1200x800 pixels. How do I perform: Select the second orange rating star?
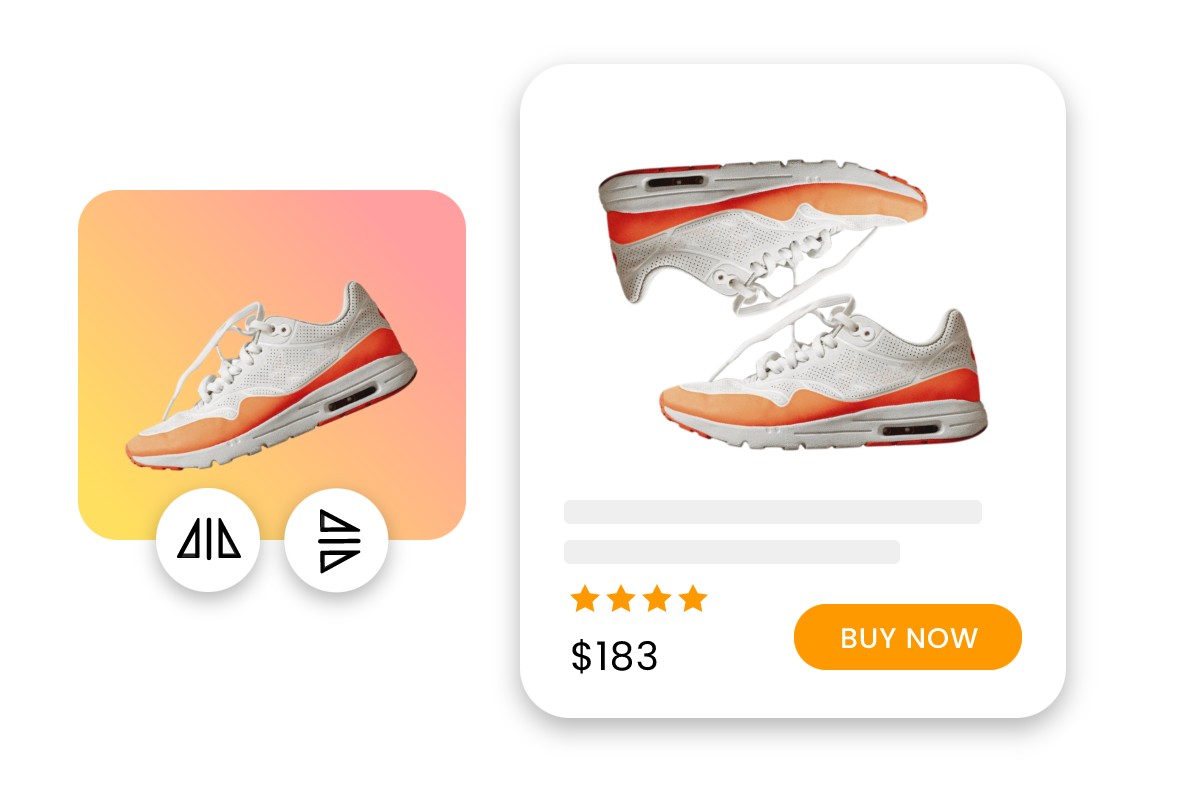[x=621, y=599]
